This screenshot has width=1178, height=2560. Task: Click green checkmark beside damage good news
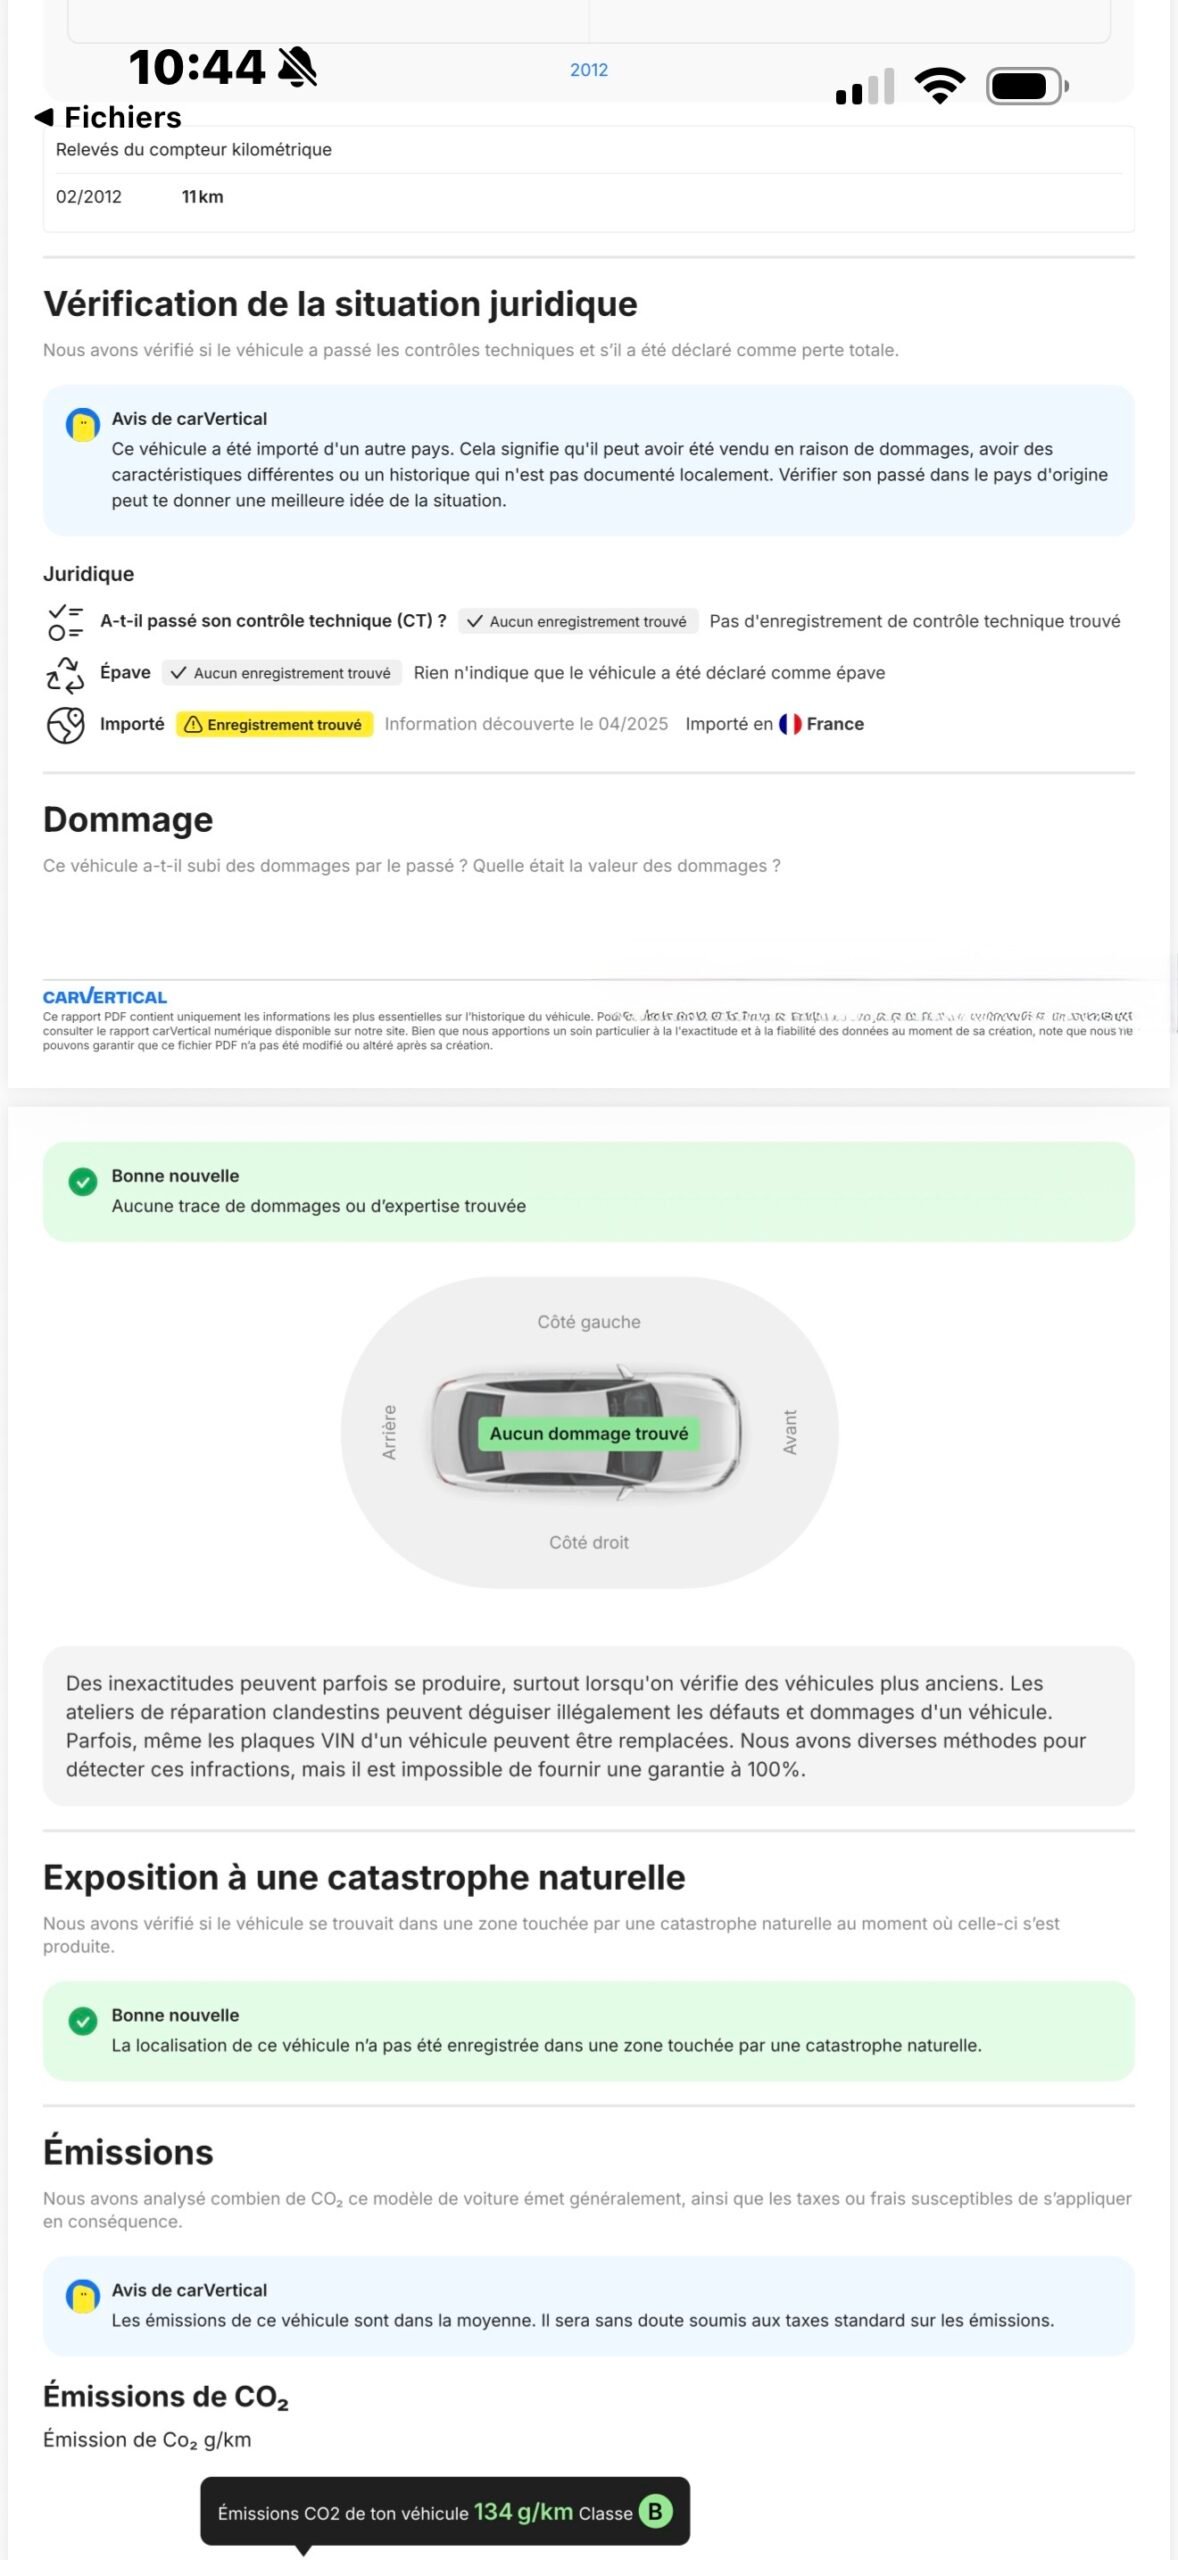coord(83,1182)
